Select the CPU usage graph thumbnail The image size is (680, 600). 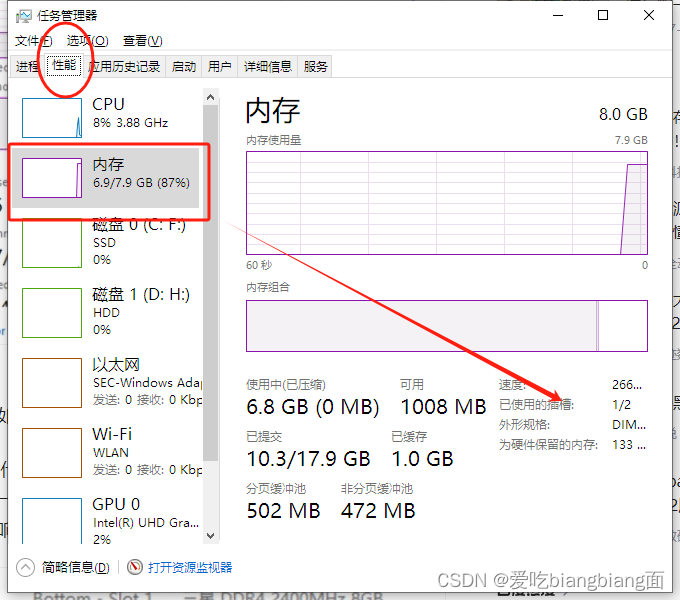[52, 118]
